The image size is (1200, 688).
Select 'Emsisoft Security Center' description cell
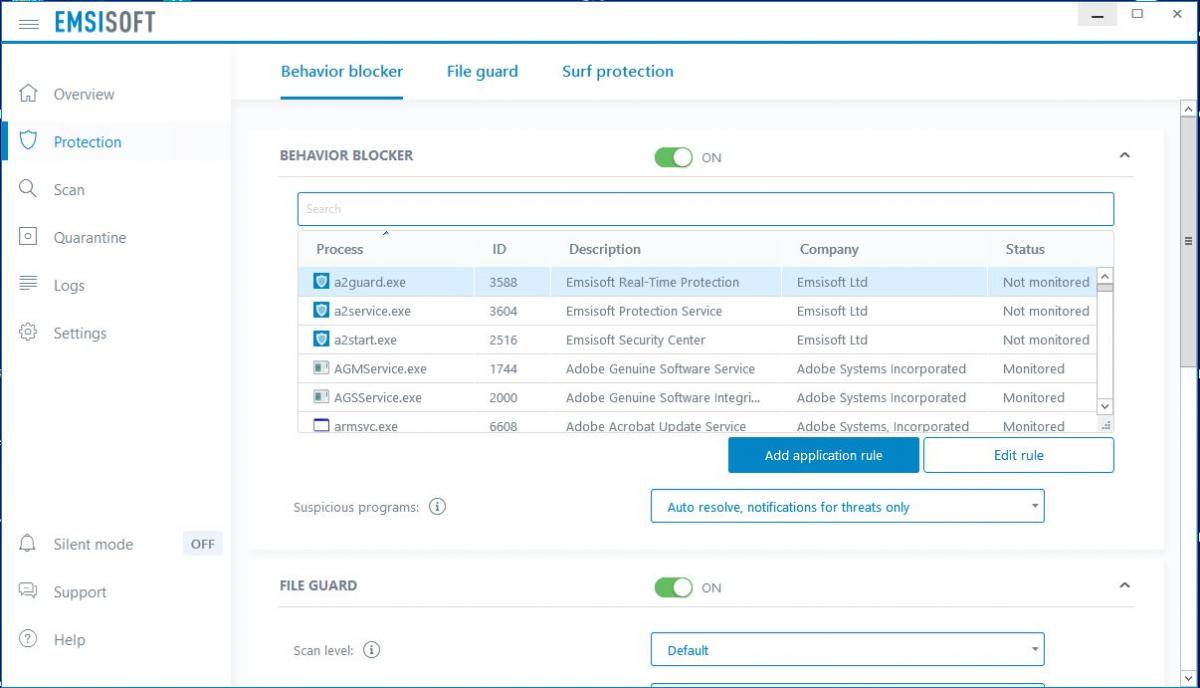click(635, 340)
